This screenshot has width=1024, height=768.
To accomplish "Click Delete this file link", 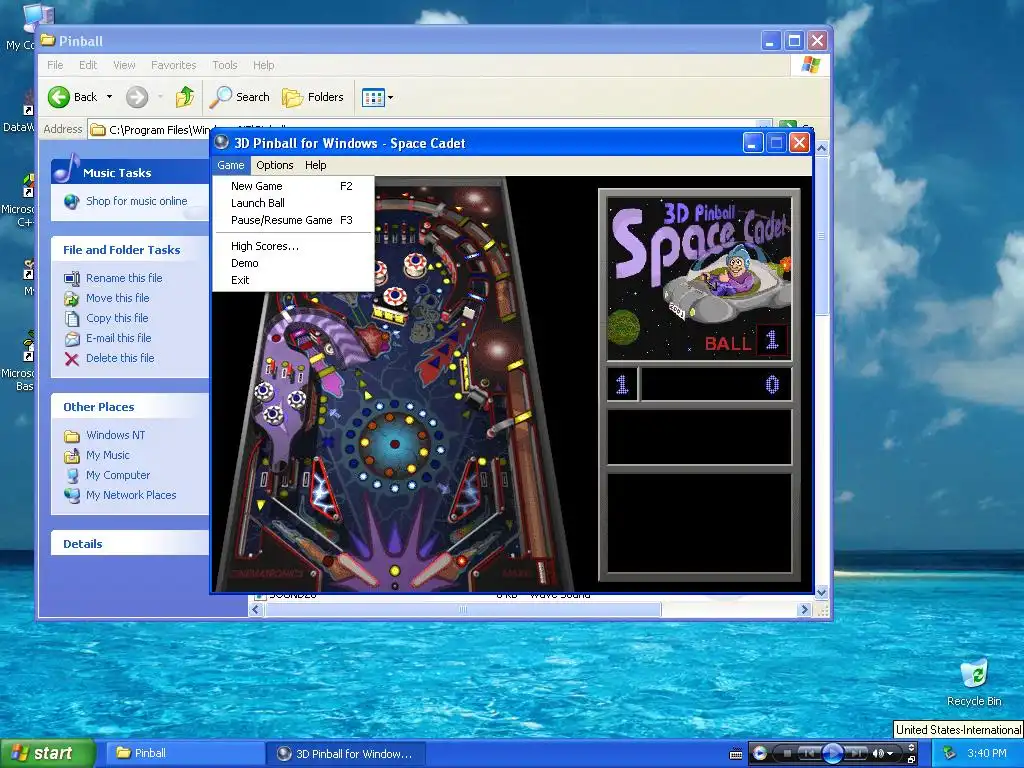I will tap(120, 359).
